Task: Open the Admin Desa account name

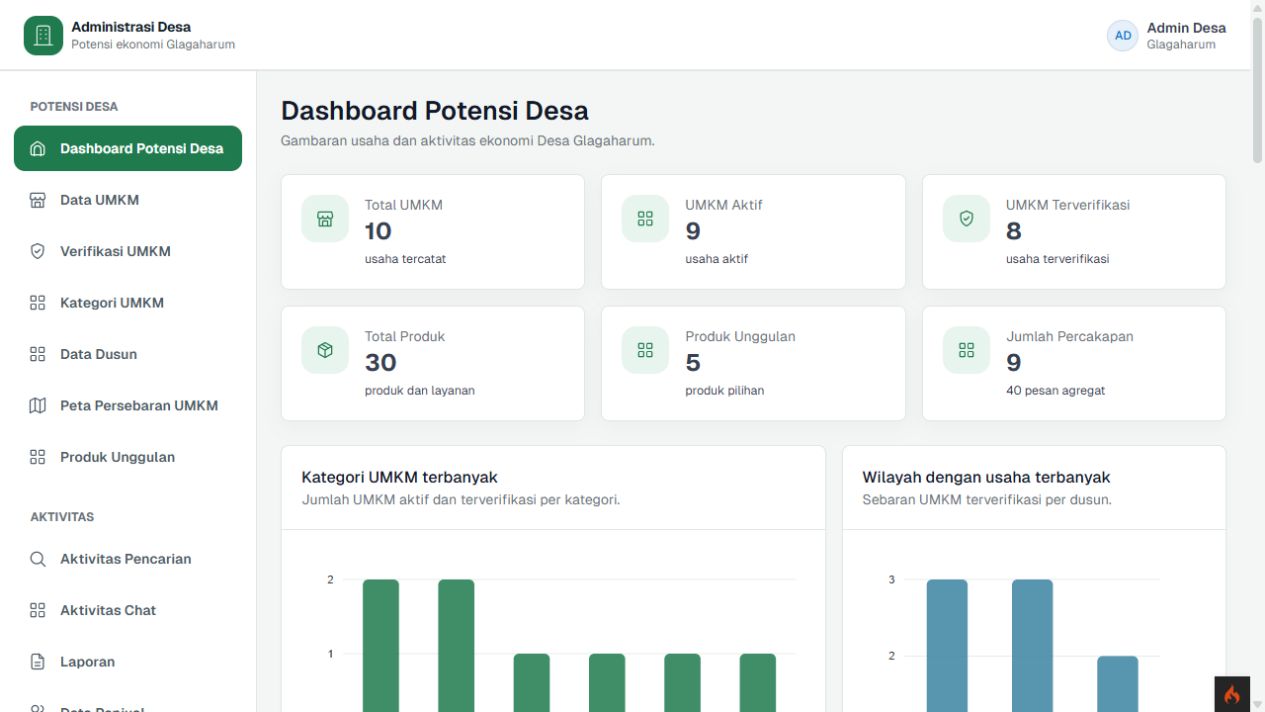Action: (1186, 28)
